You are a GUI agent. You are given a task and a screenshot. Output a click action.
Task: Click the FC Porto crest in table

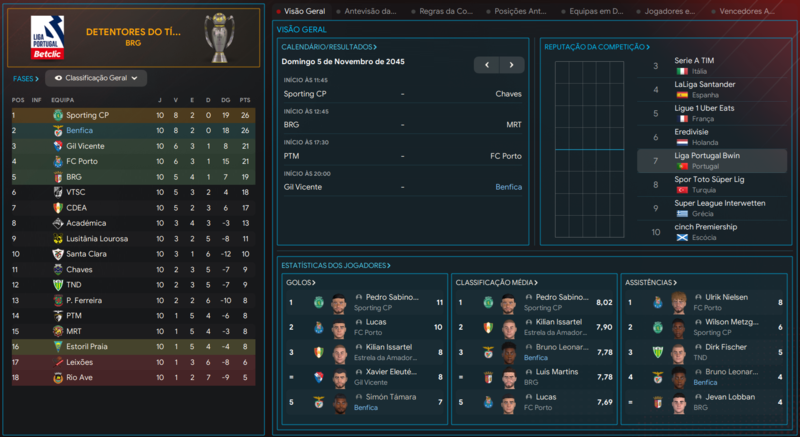pos(58,161)
